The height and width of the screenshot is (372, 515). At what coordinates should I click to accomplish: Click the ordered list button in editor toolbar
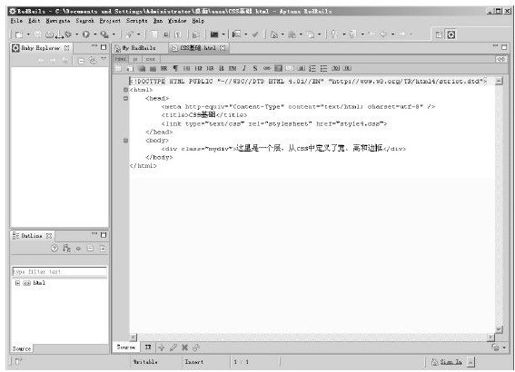[x=312, y=68]
